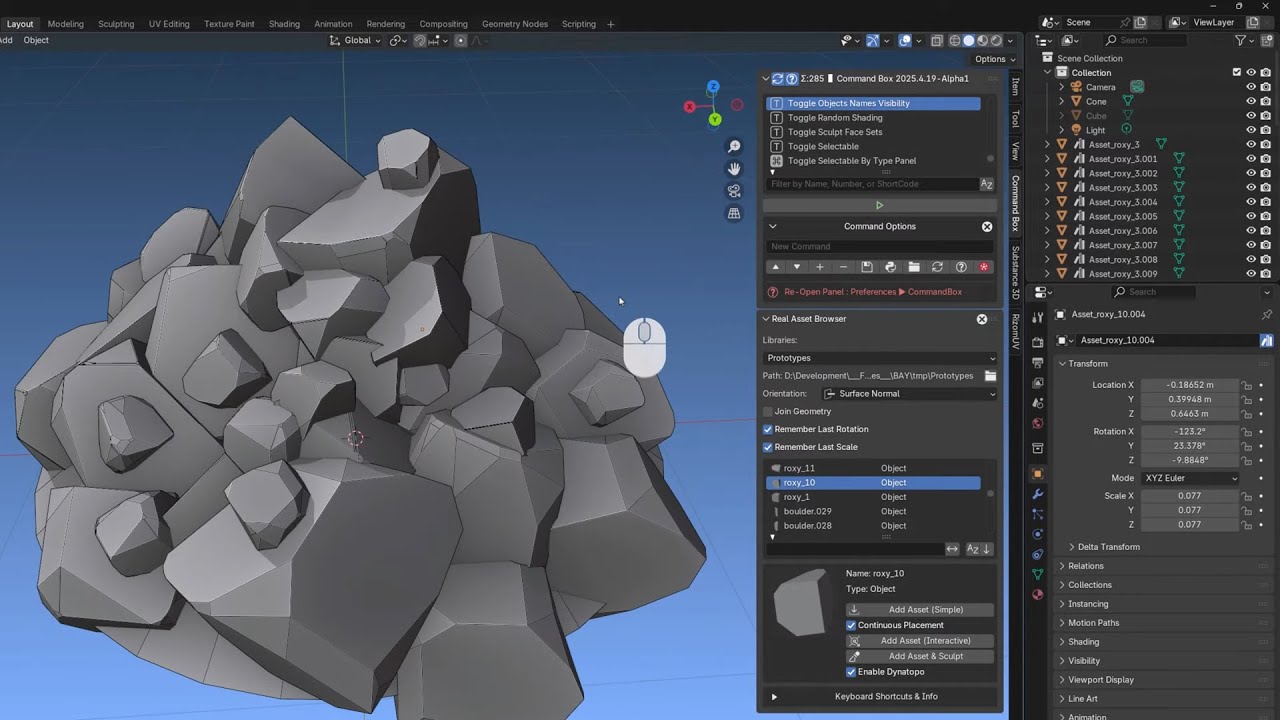The image size is (1280, 720).
Task: Click Add Asset & Sculpt button
Action: [920, 656]
